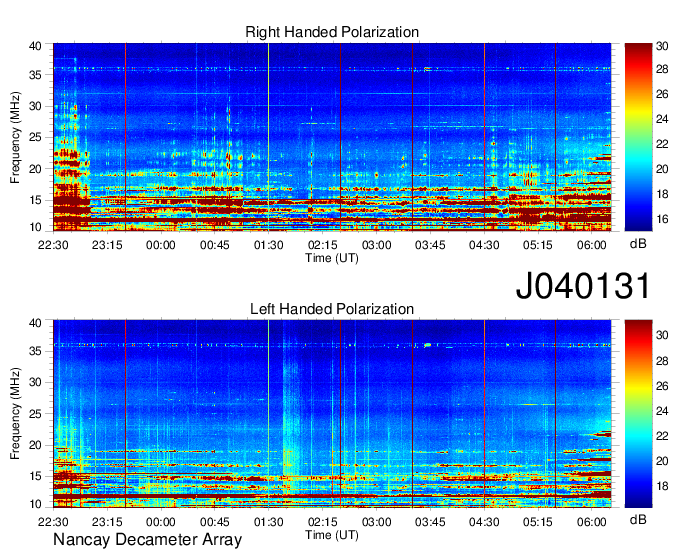Click the 30 MHz tick on the lower plot
The width and height of the screenshot is (680, 552).
[35, 382]
